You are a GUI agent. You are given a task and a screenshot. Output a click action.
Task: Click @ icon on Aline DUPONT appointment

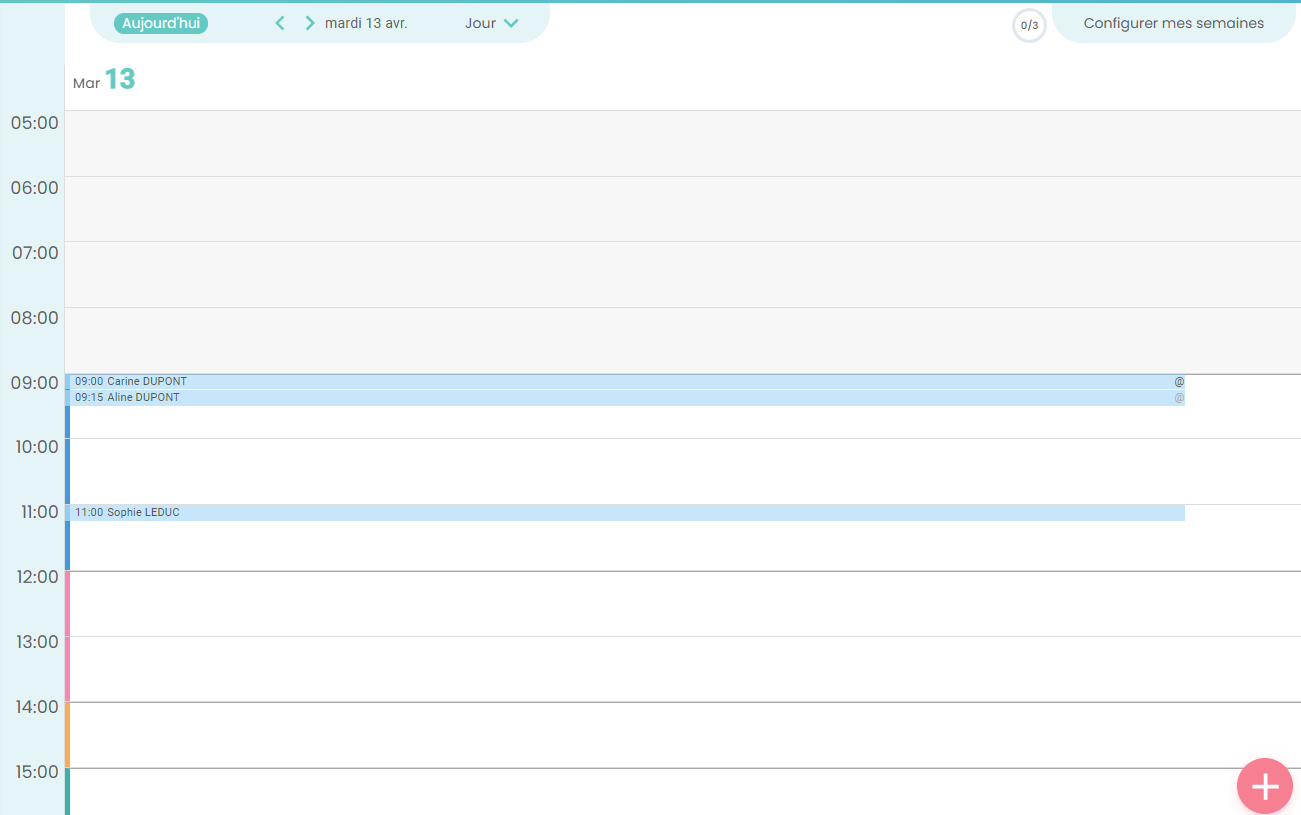click(x=1179, y=398)
